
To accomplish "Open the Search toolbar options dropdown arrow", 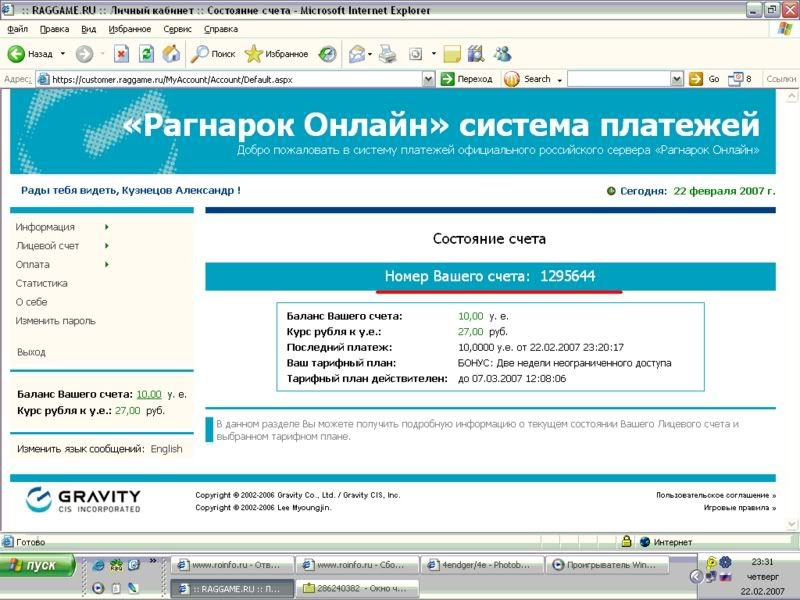I will tap(559, 80).
